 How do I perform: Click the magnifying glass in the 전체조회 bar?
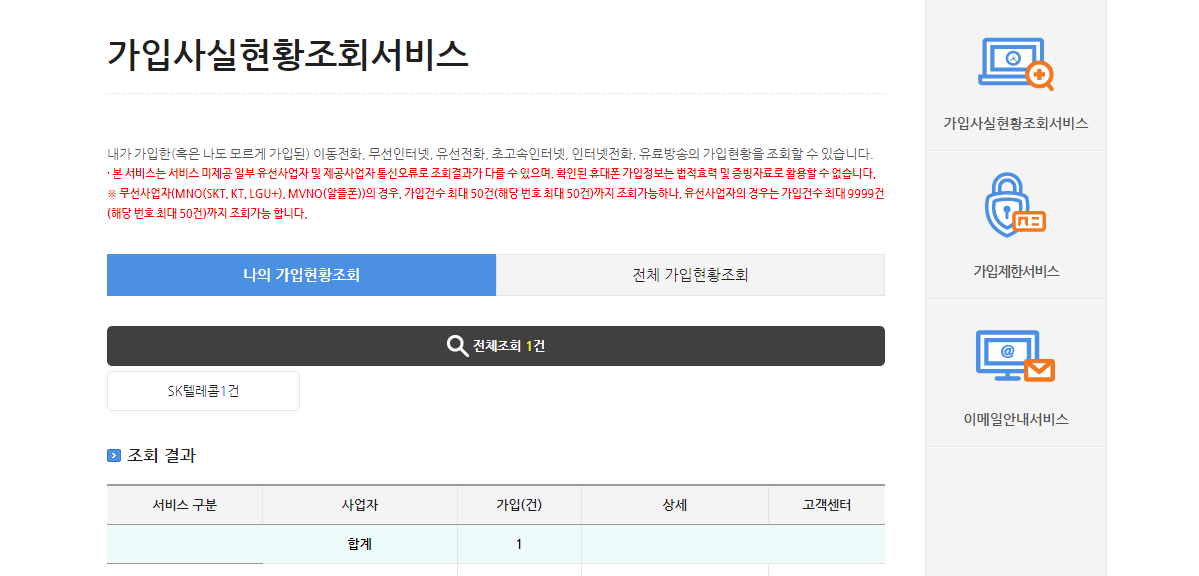(458, 345)
